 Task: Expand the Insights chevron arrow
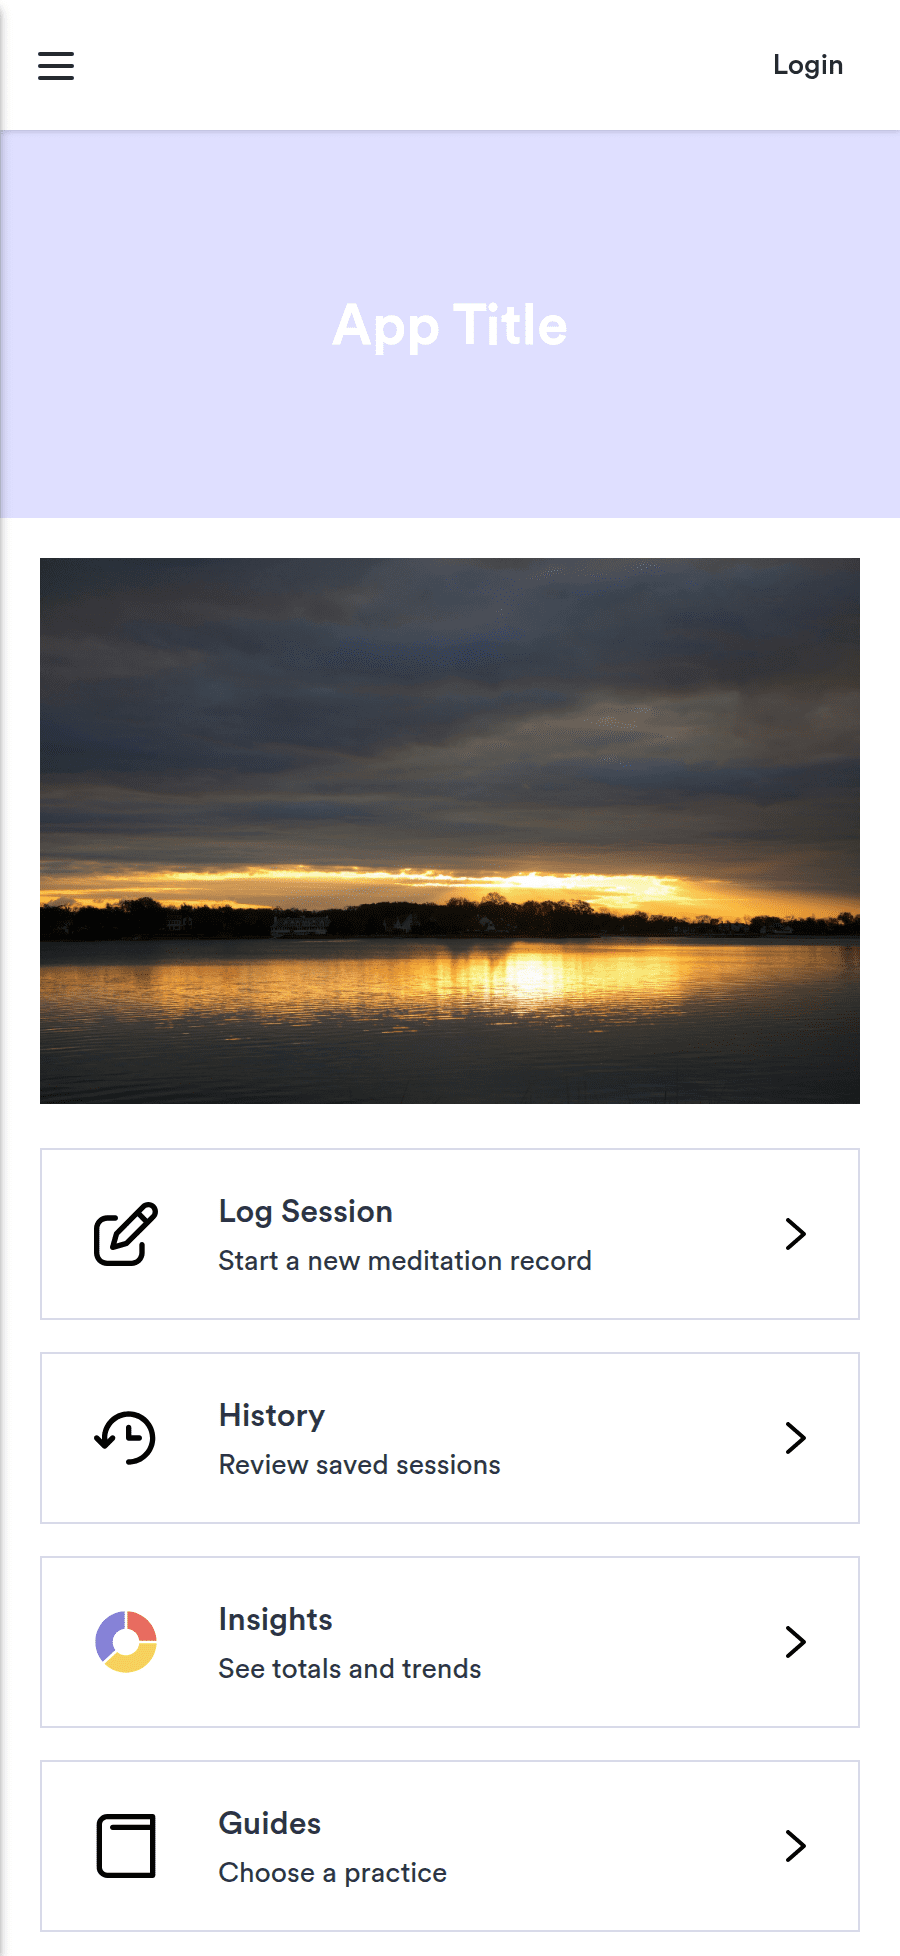point(796,1642)
